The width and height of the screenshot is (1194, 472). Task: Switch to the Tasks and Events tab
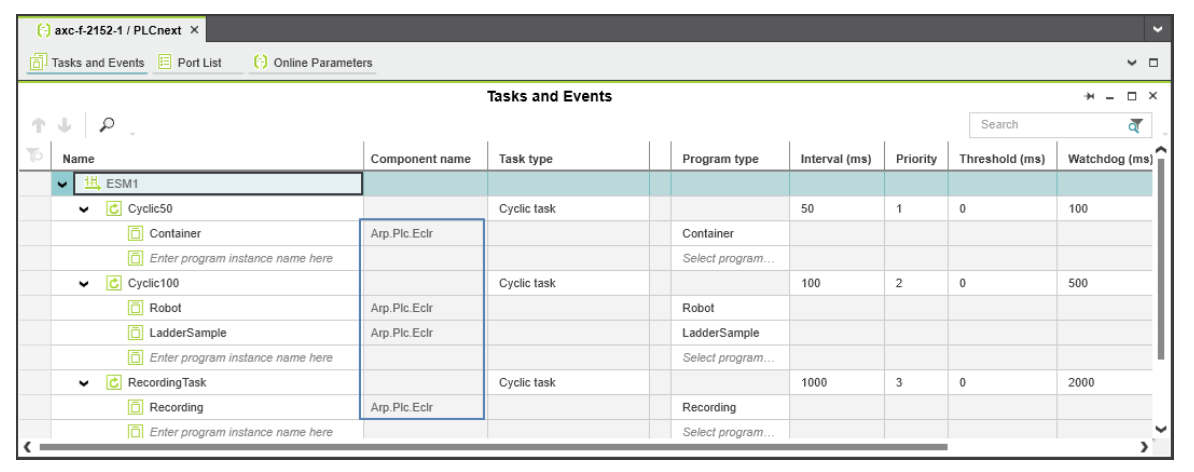[88, 62]
